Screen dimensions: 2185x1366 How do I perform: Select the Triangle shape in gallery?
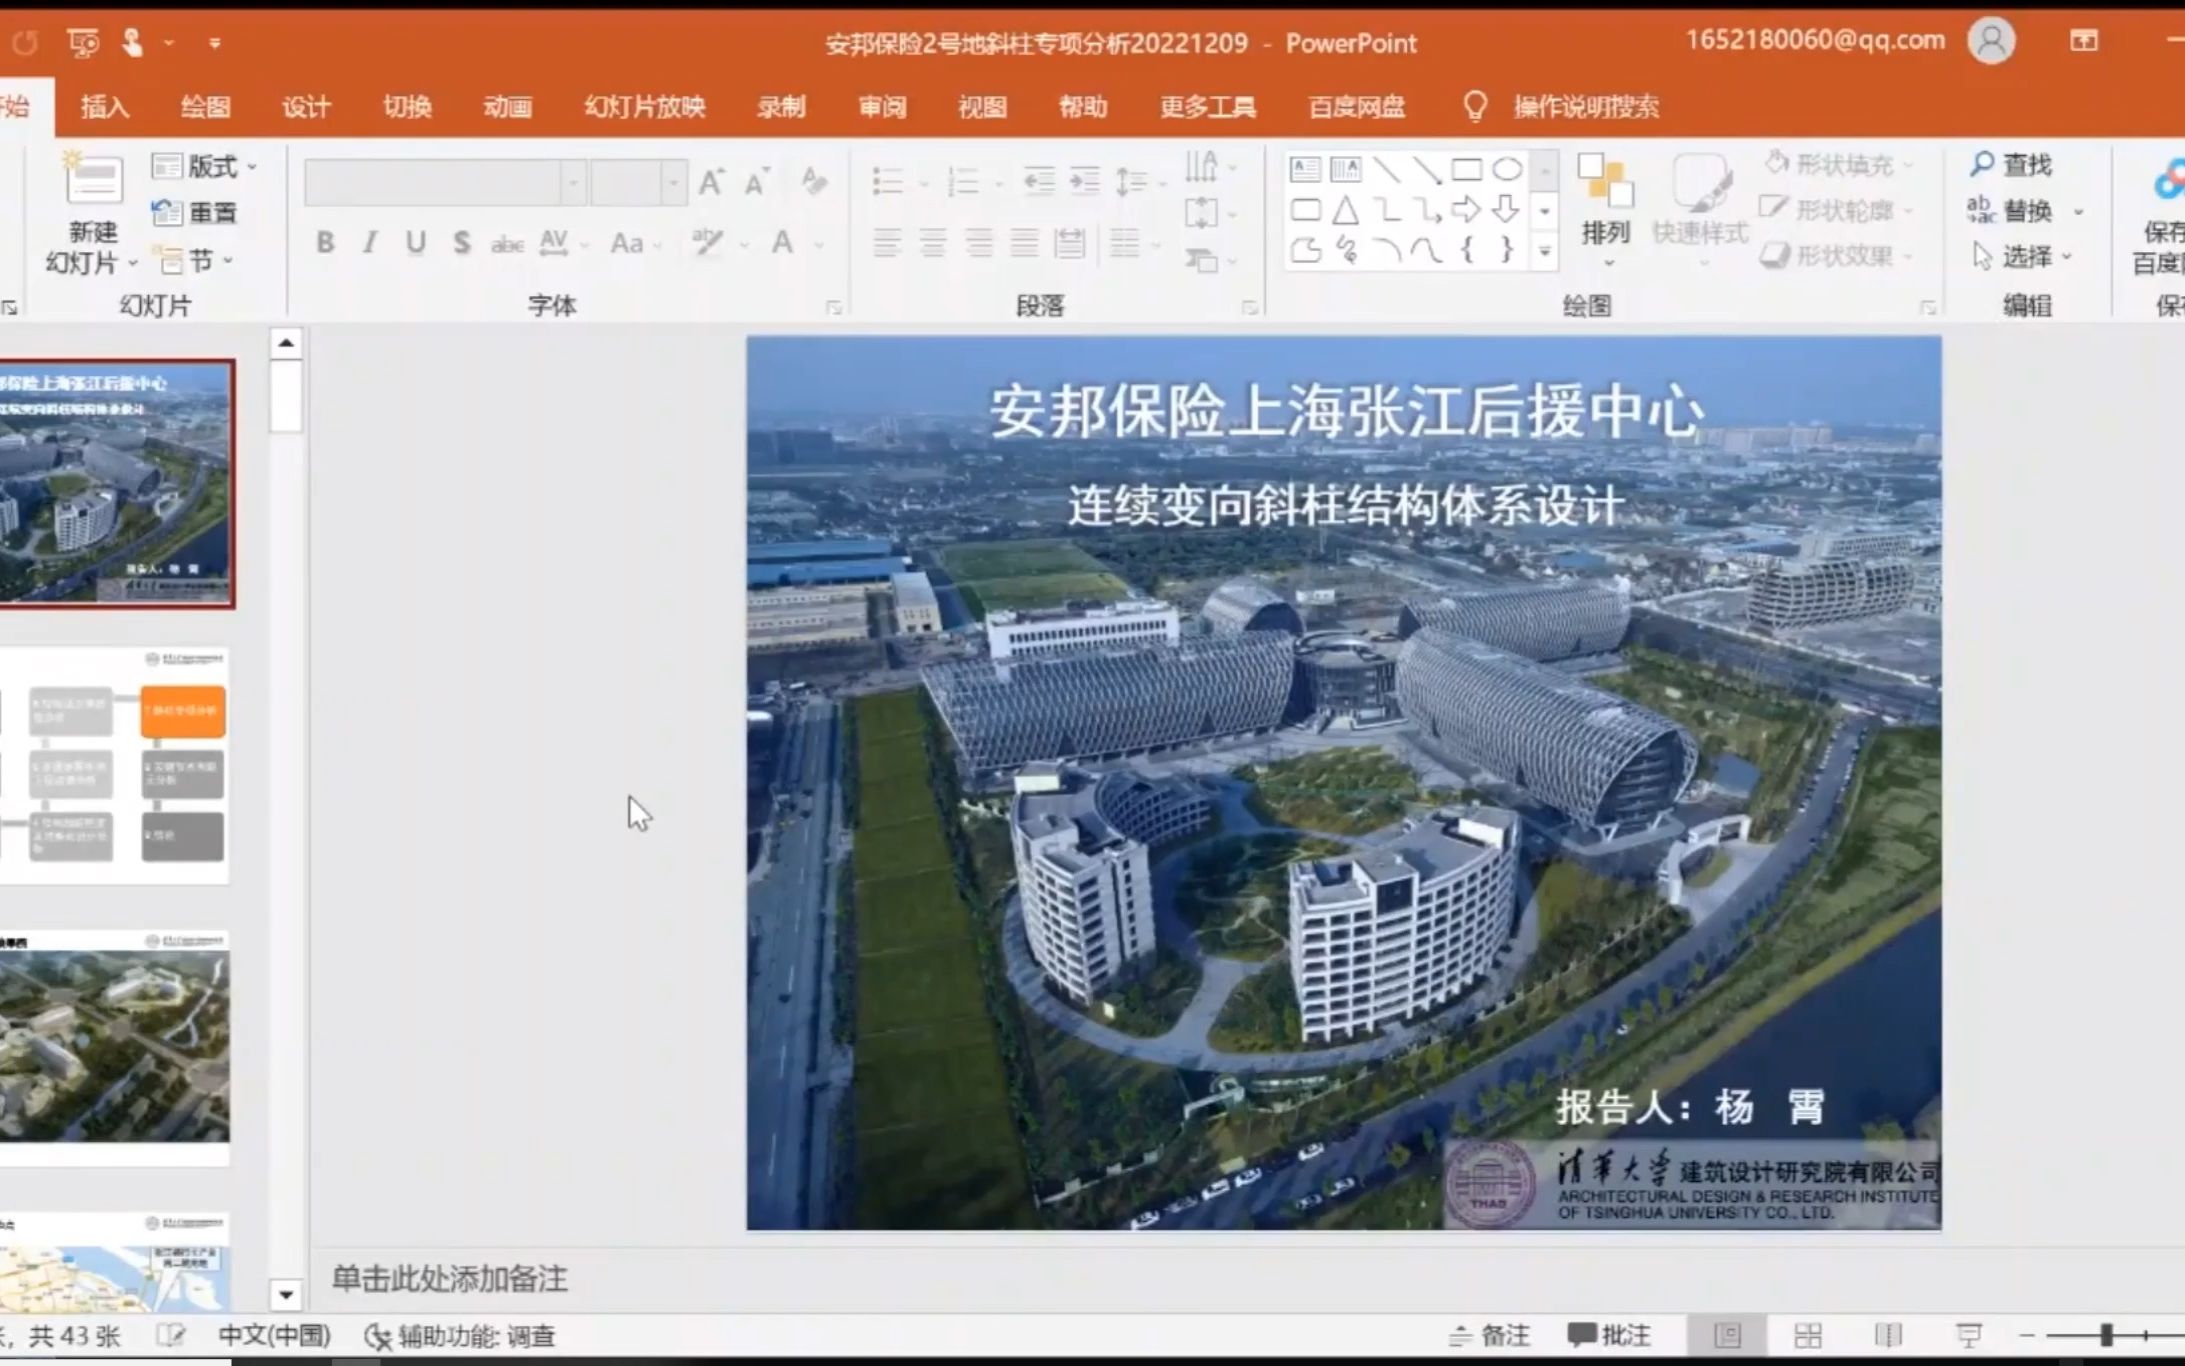click(x=1346, y=209)
